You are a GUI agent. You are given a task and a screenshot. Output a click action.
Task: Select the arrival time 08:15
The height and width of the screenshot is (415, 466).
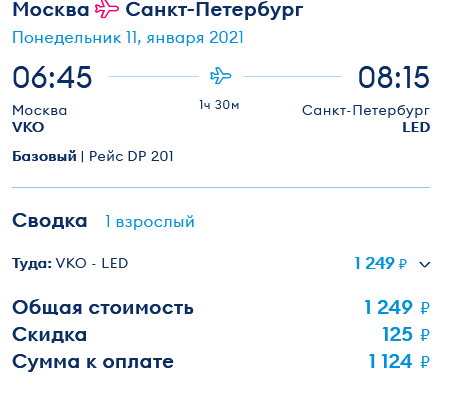point(394,77)
